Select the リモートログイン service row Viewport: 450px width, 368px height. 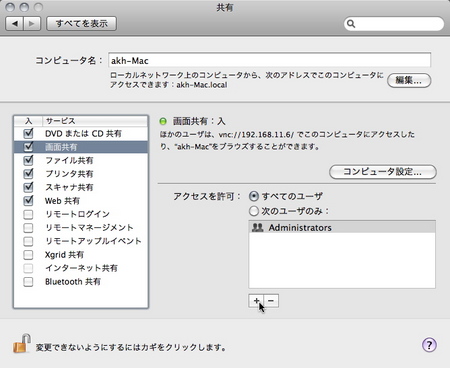pos(81,214)
